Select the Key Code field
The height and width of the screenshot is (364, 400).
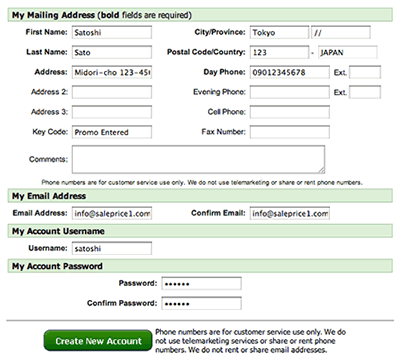(x=112, y=132)
